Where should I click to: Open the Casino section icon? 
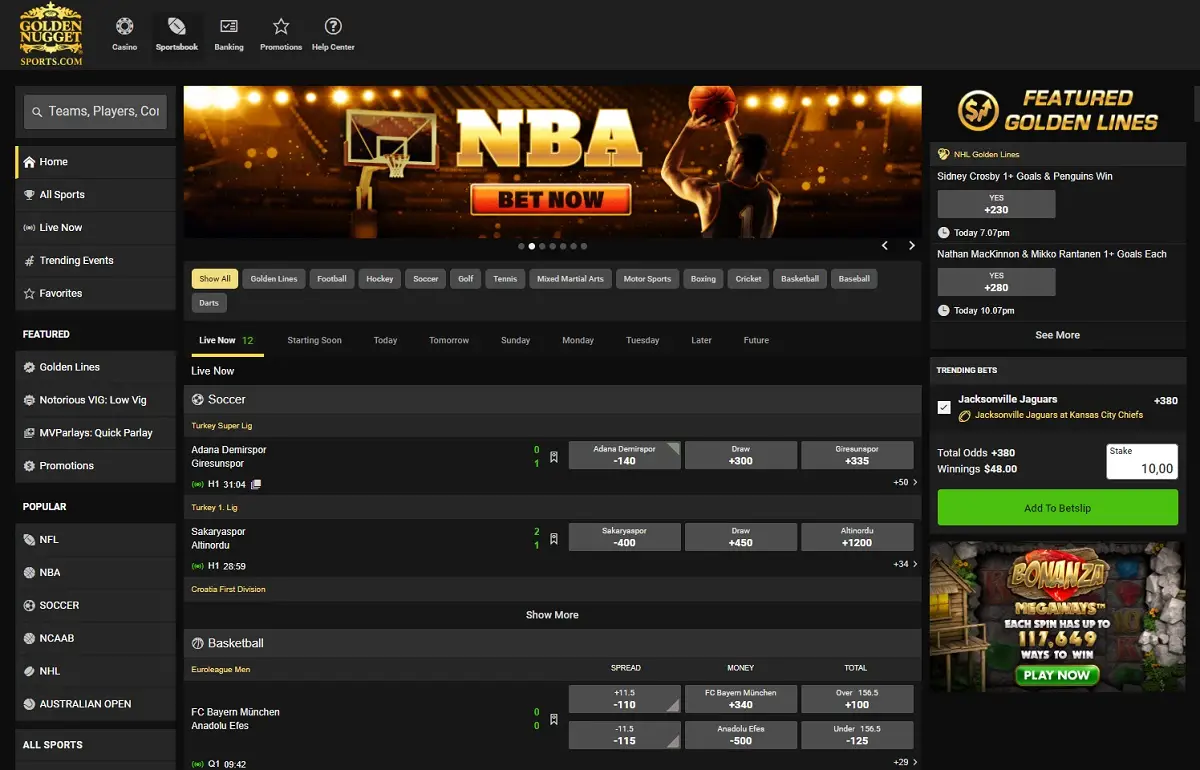(124, 27)
